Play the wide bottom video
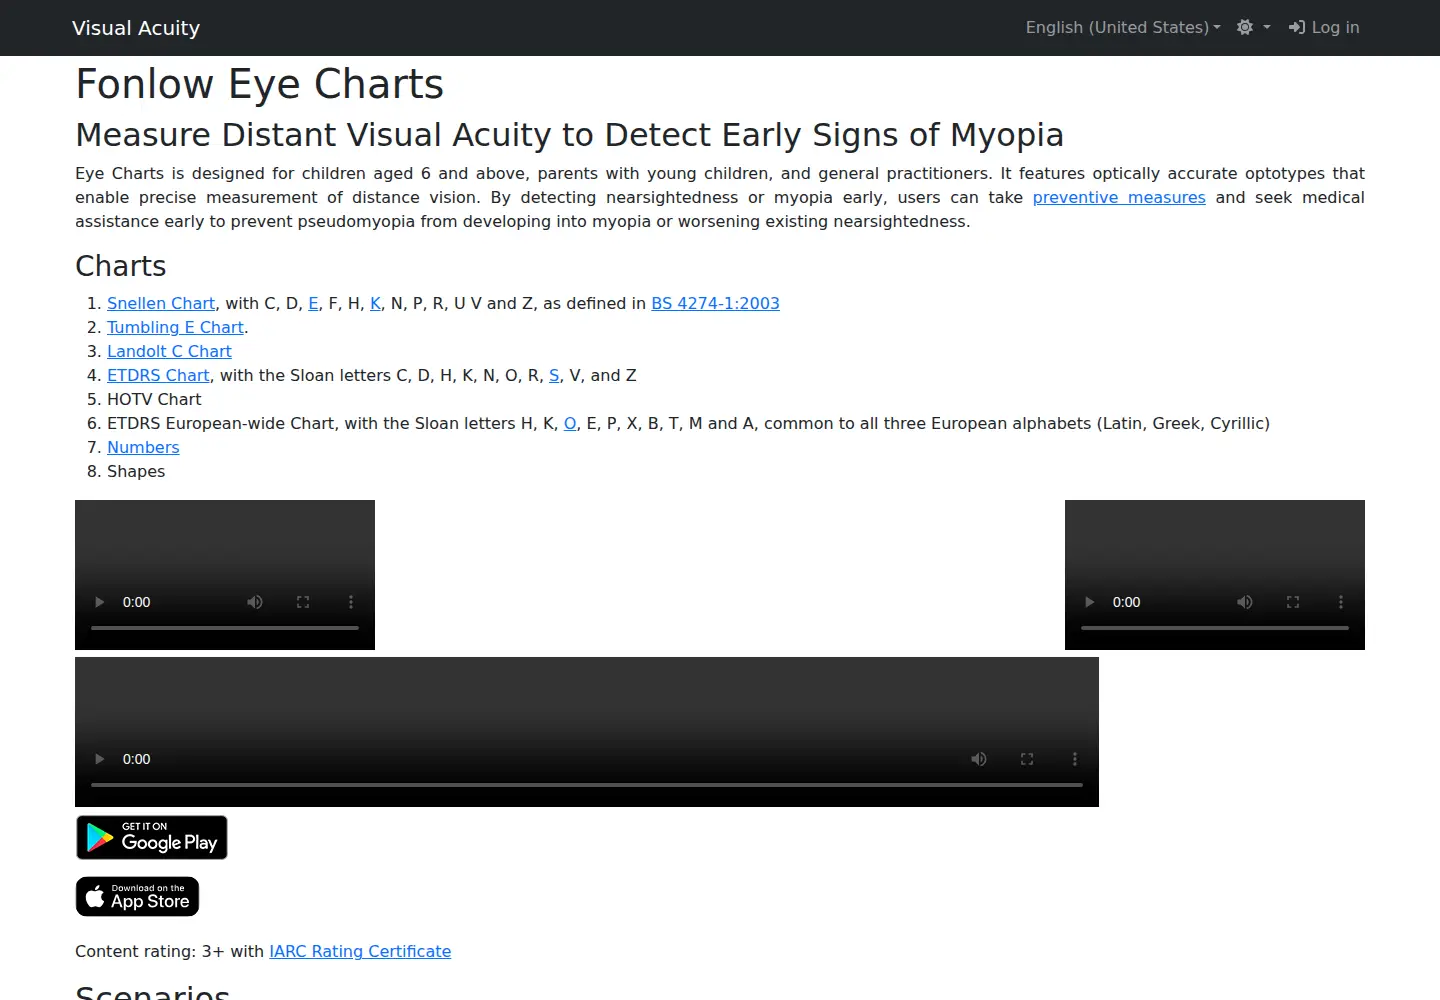 coord(99,759)
